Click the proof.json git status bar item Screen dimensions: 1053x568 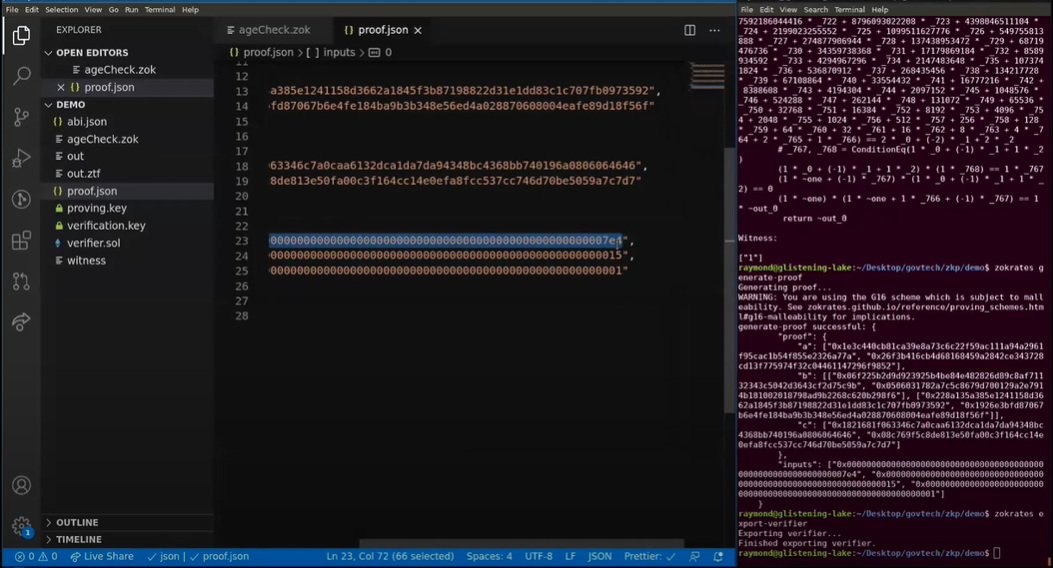220,557
